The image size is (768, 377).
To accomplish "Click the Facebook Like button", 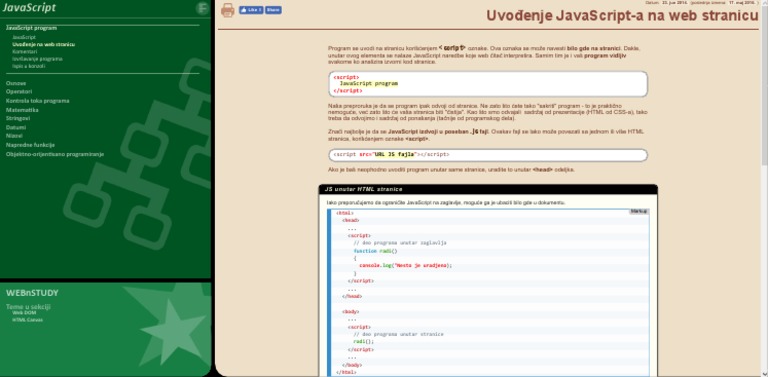I will coord(251,10).
